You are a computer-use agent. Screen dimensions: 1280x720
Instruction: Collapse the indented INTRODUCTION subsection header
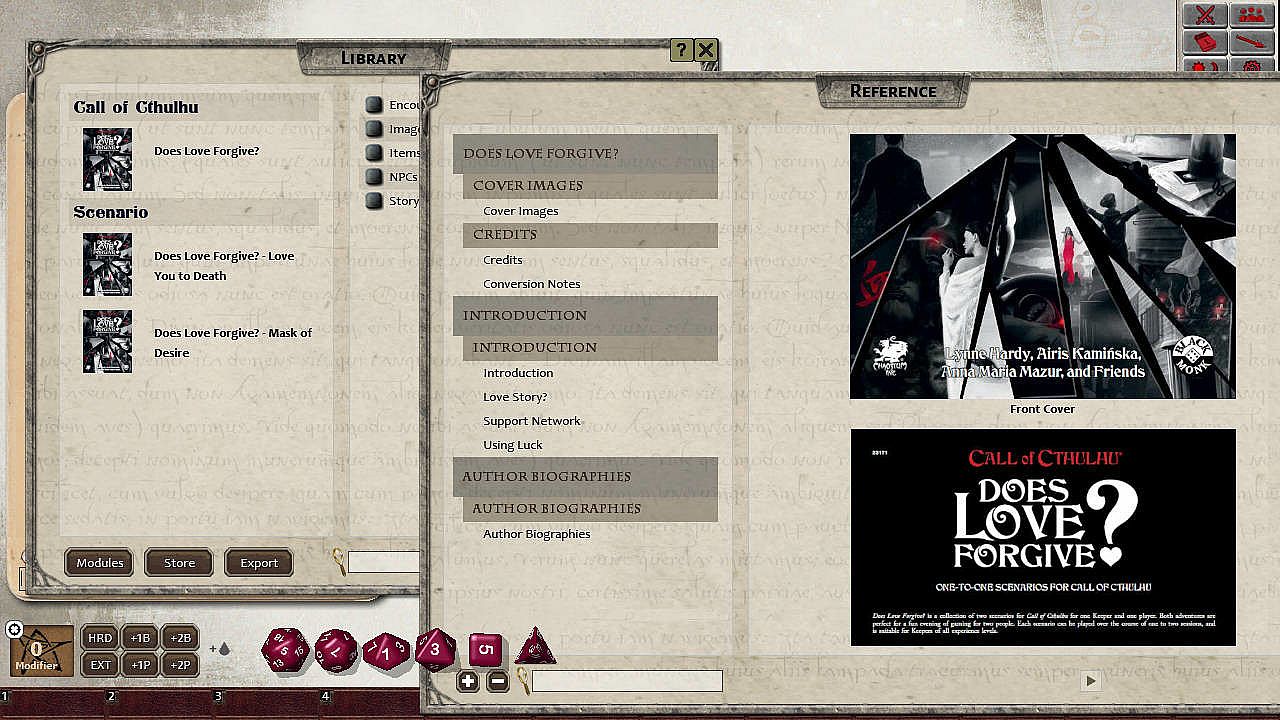pyautogui.click(x=590, y=348)
